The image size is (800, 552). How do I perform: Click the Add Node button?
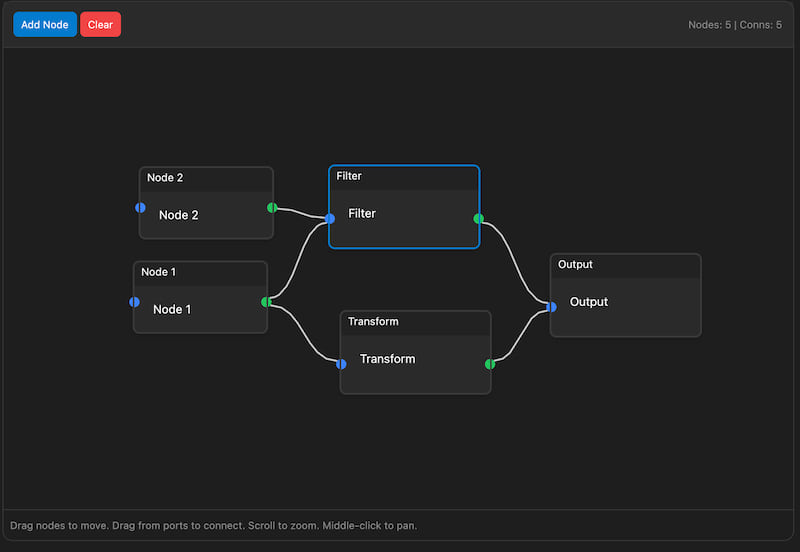(x=44, y=24)
